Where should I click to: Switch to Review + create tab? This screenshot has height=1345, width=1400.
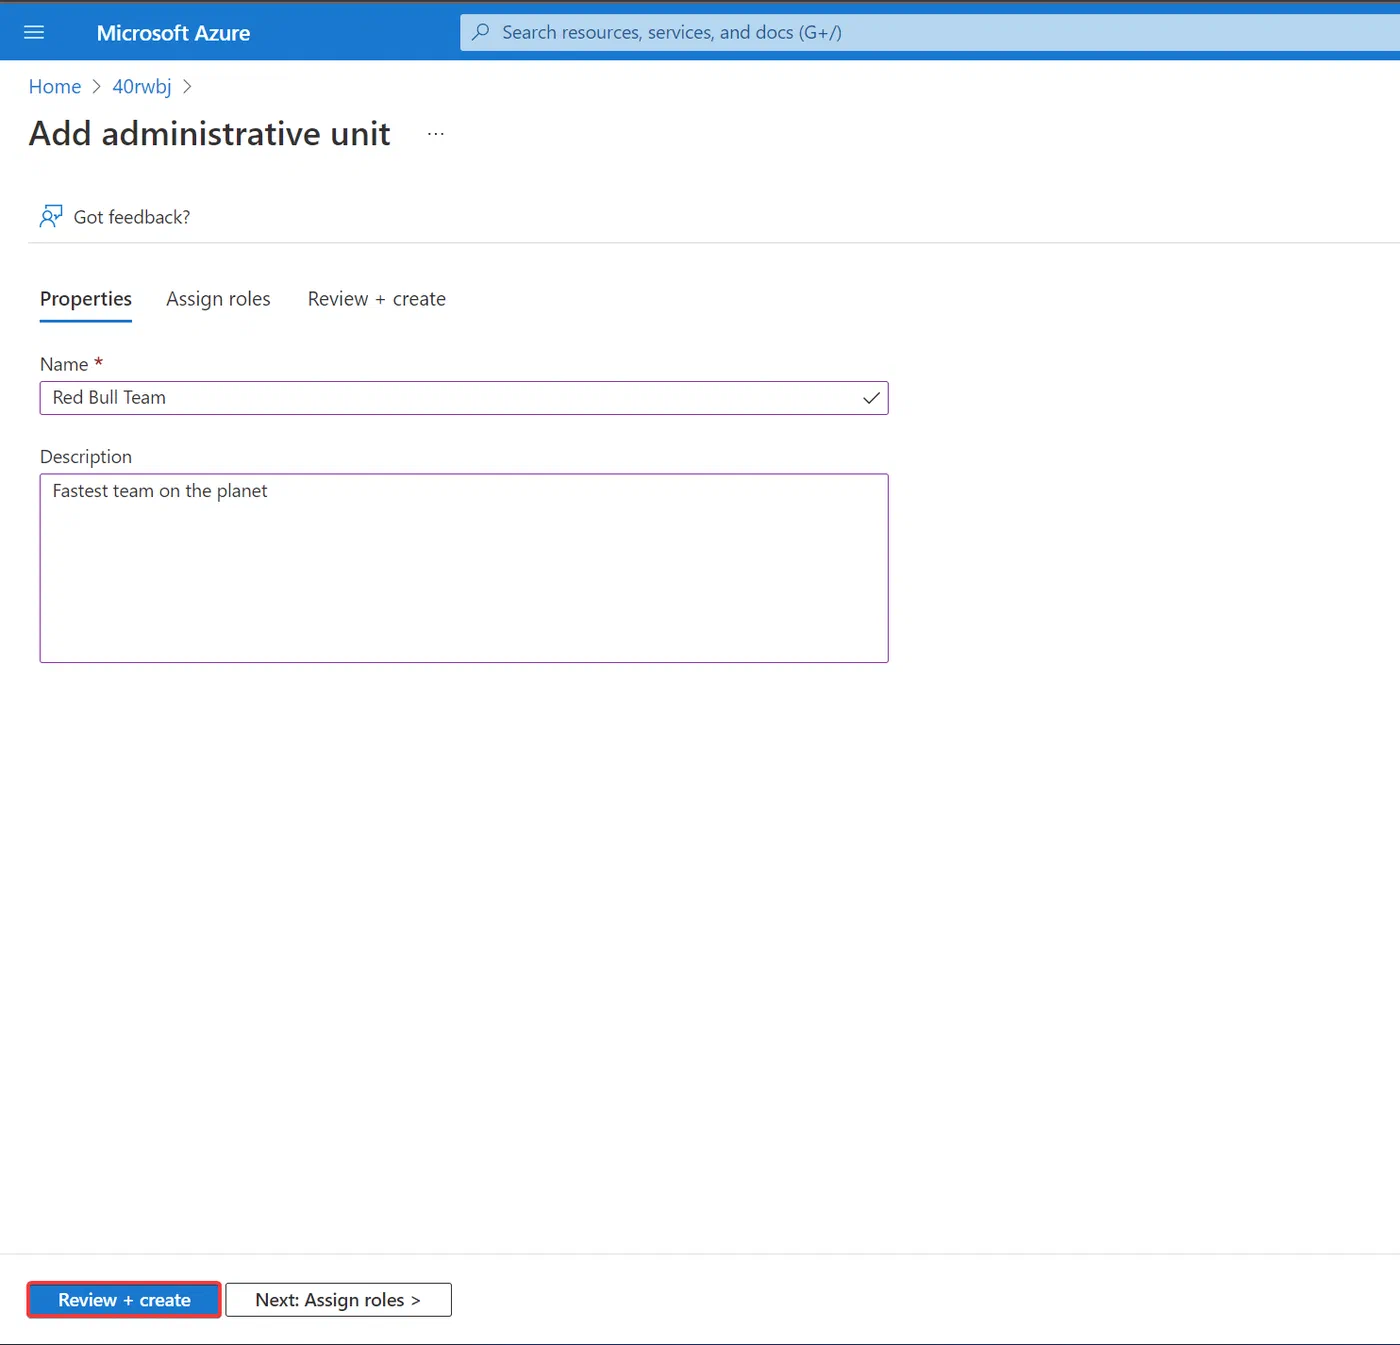click(377, 299)
